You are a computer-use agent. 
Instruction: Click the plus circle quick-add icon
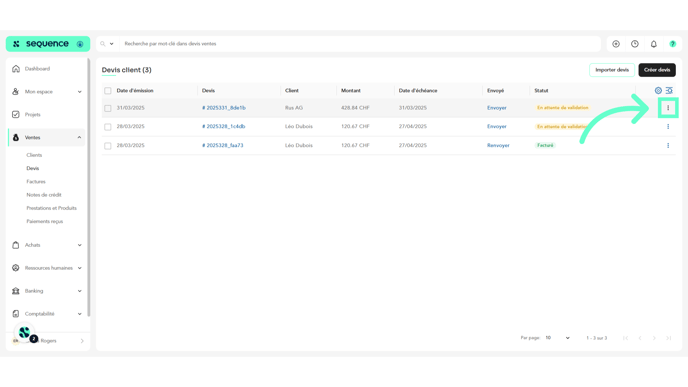pyautogui.click(x=616, y=44)
